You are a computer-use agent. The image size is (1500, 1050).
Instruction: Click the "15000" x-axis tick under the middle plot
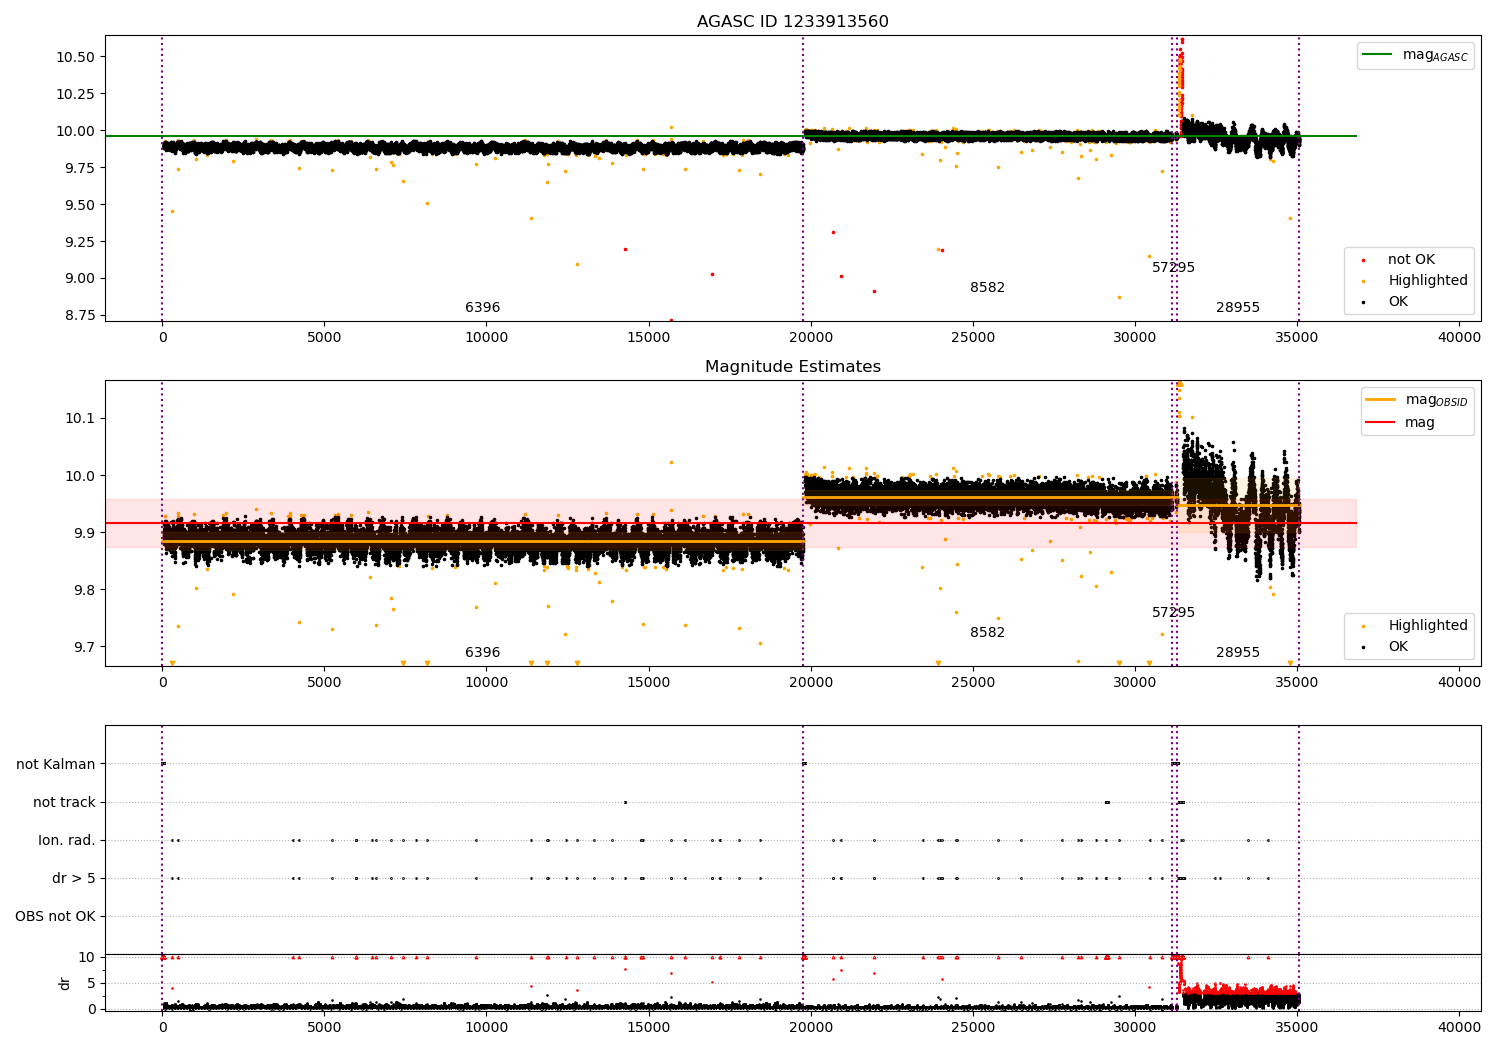point(649,683)
